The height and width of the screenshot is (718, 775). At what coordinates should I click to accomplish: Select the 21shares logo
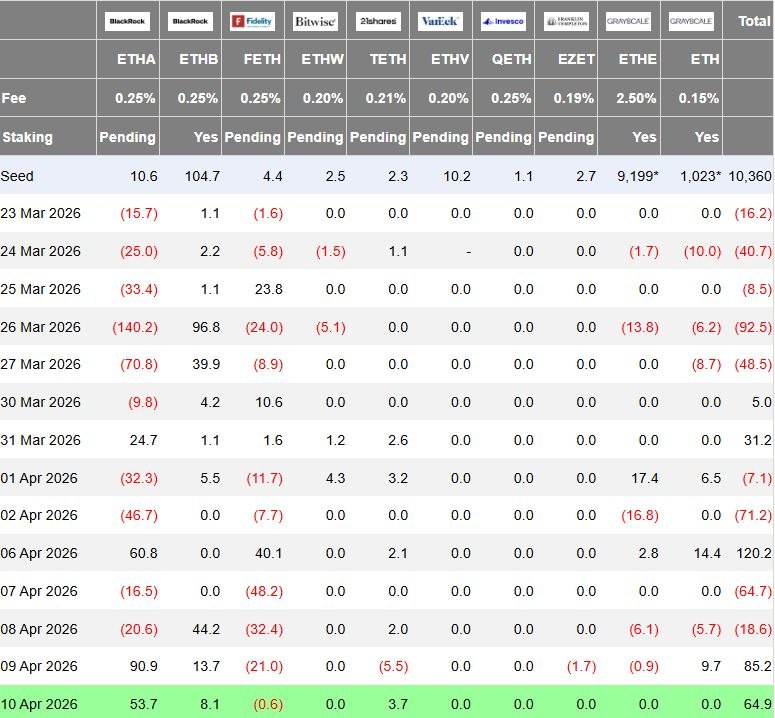click(x=378, y=21)
